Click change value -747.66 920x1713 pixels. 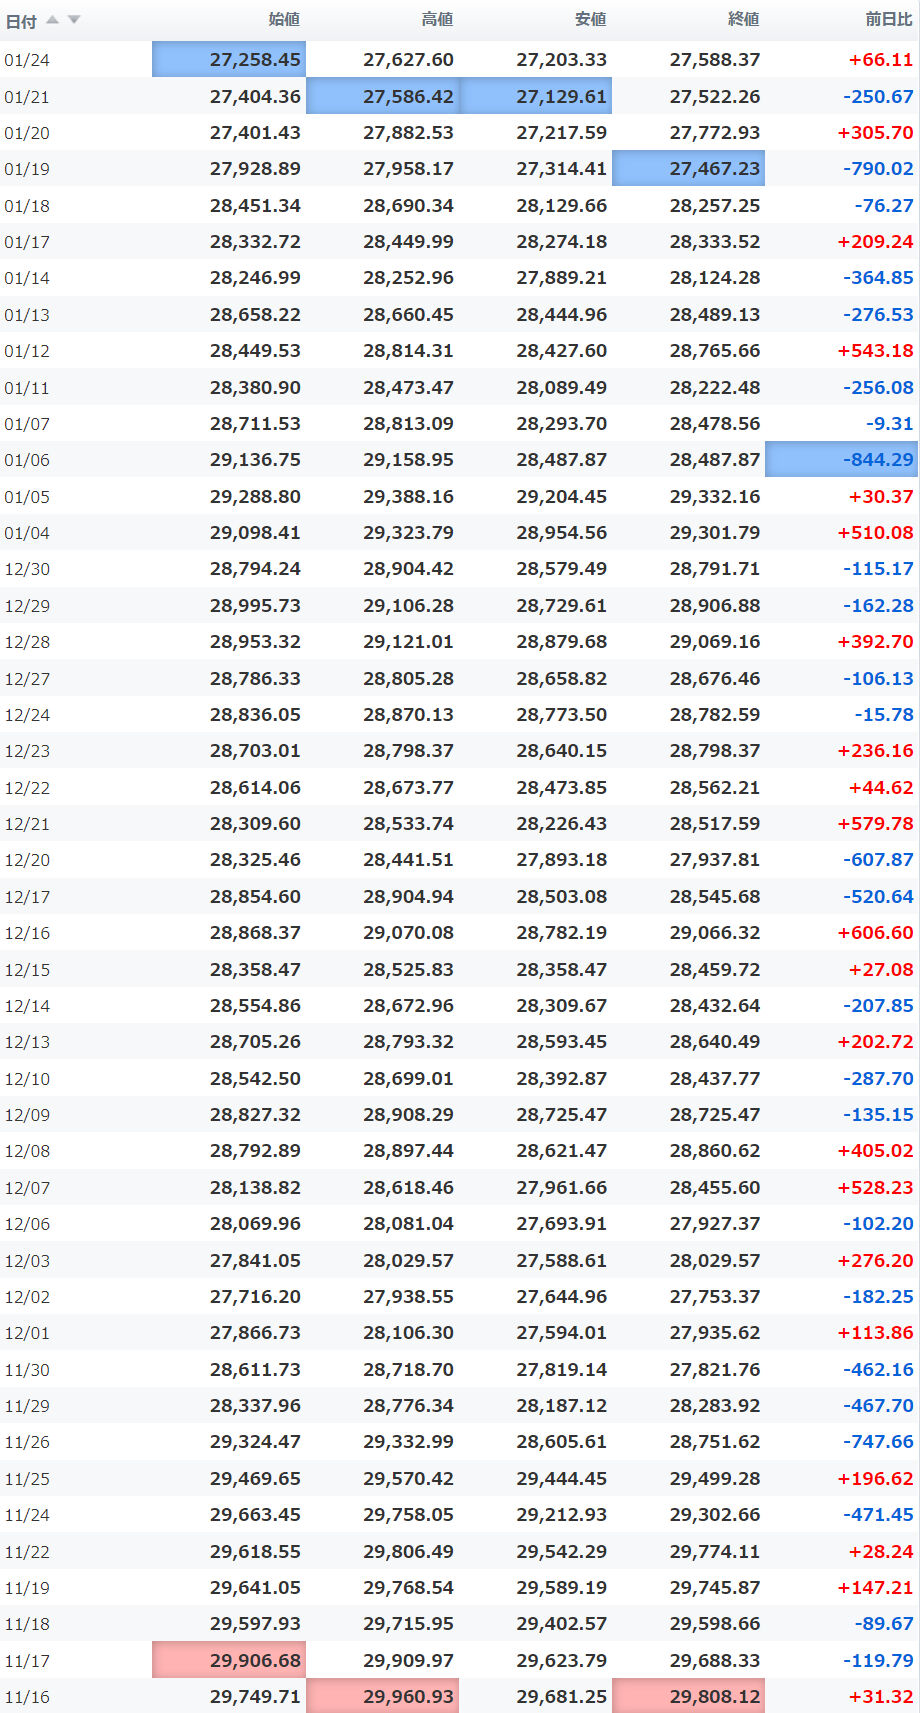(x=878, y=1442)
